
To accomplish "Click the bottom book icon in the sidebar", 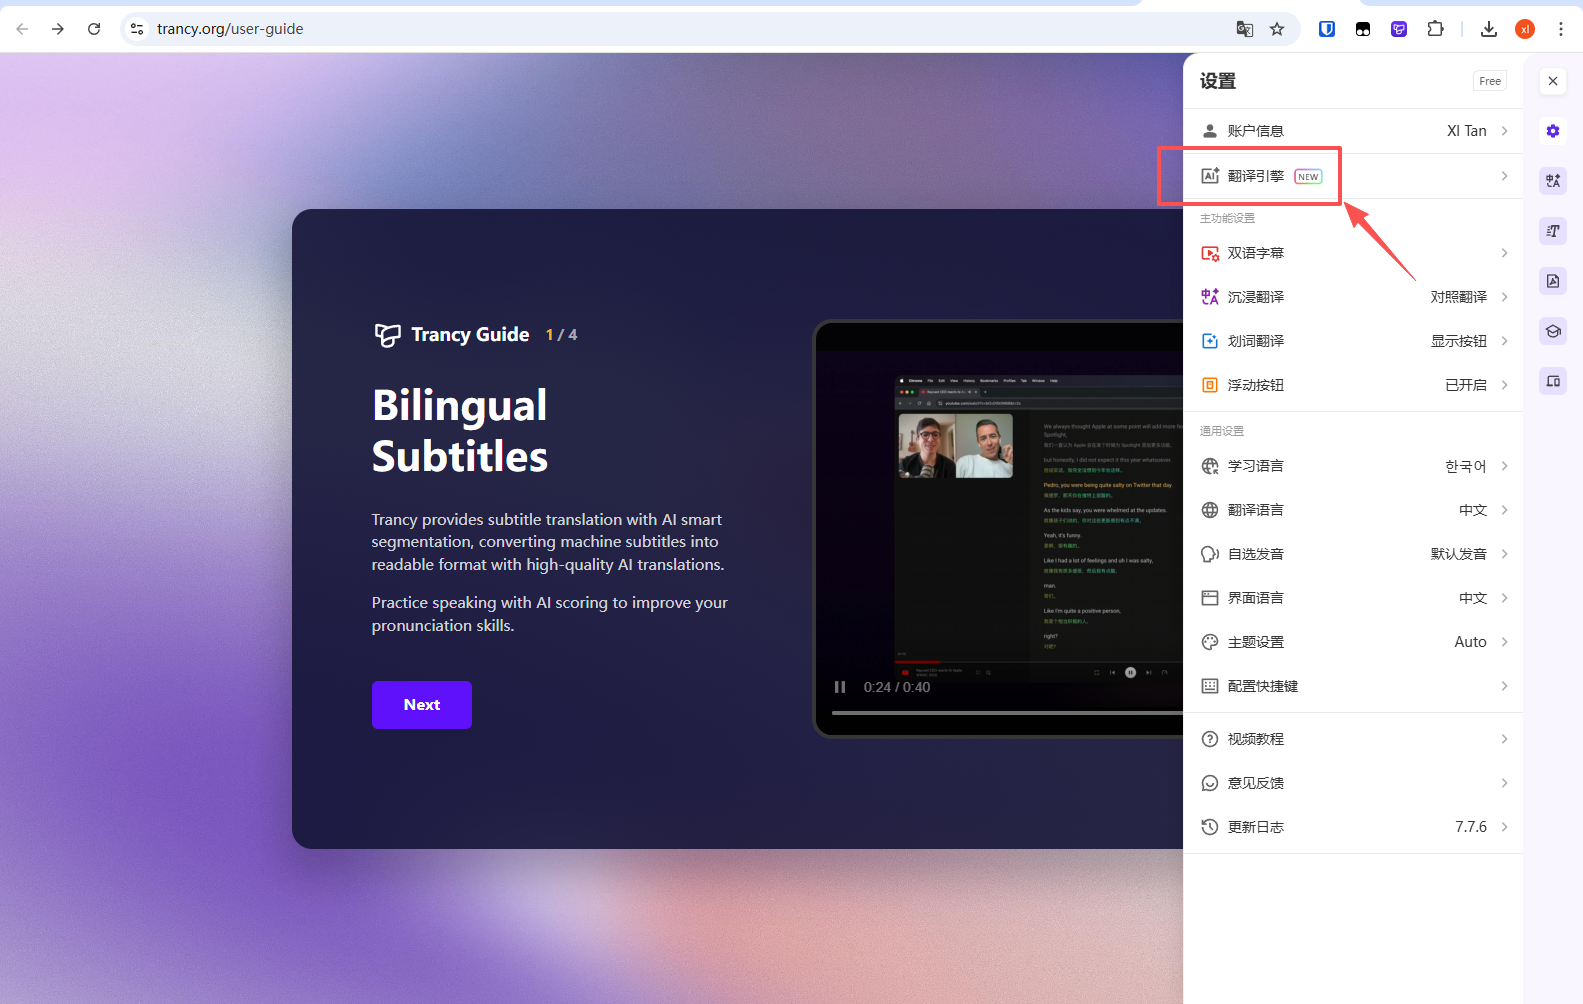I will (1553, 381).
